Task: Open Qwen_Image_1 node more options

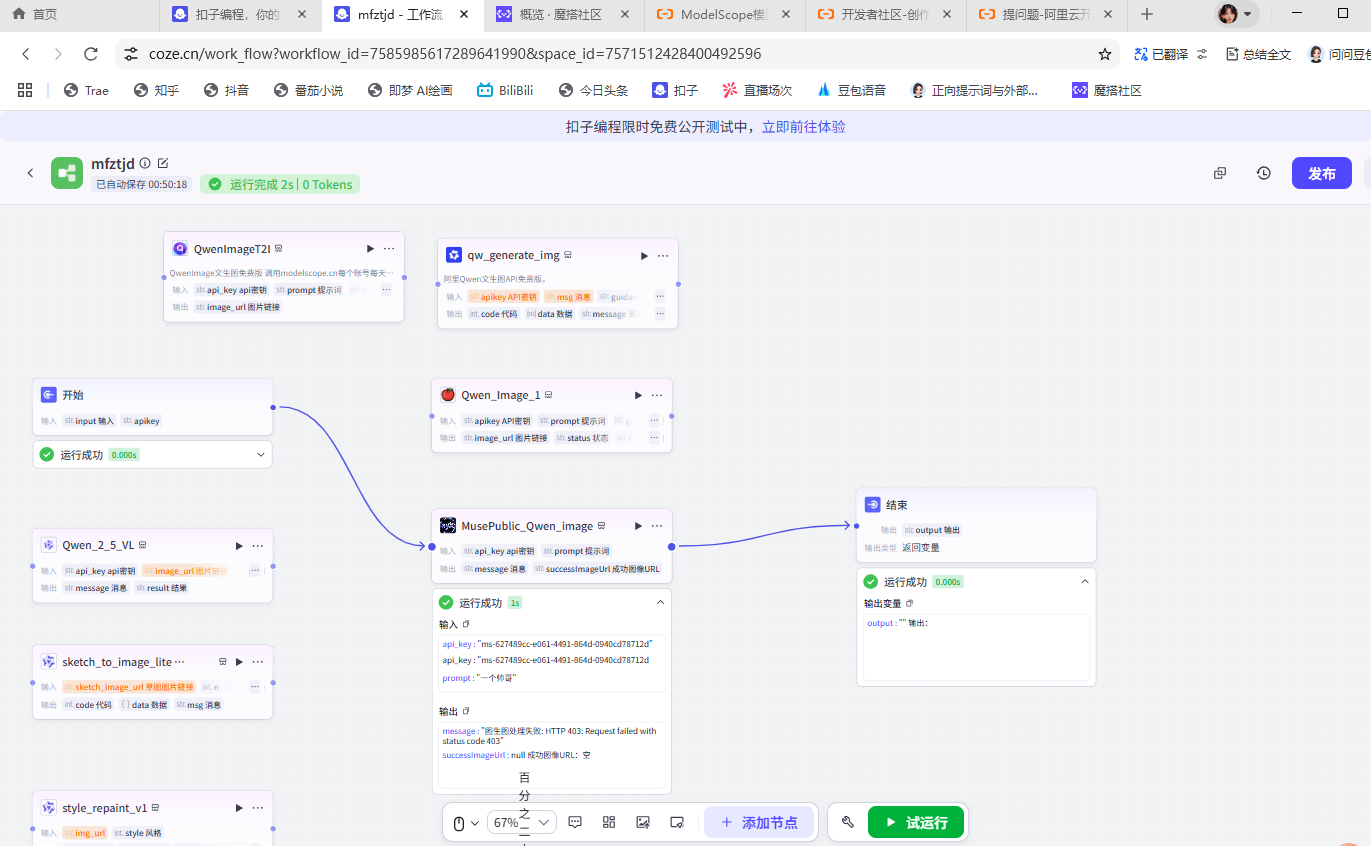Action: coord(657,395)
